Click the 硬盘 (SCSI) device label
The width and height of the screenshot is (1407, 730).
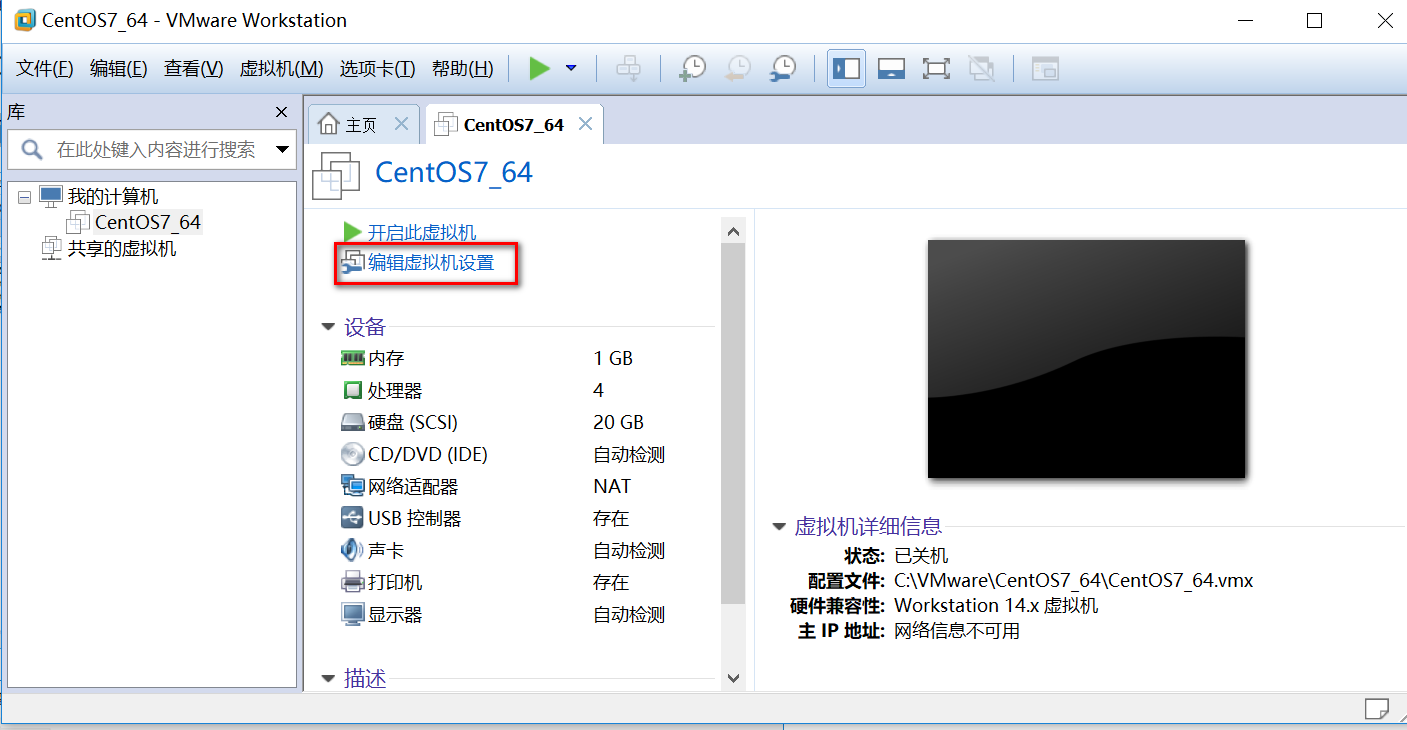click(413, 422)
